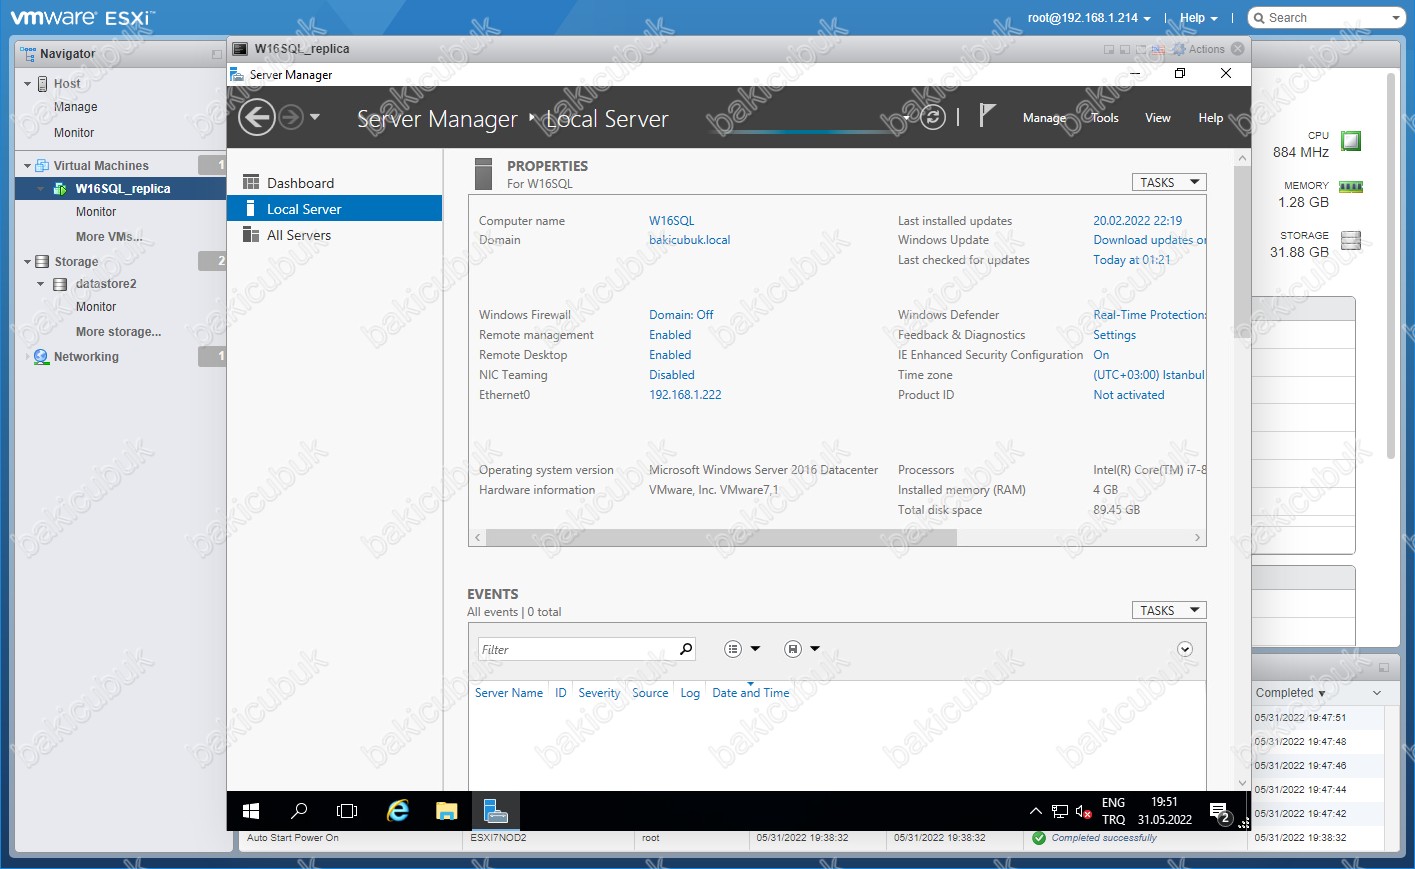
Task: Open the View menu in Server Manager
Action: (x=1158, y=118)
